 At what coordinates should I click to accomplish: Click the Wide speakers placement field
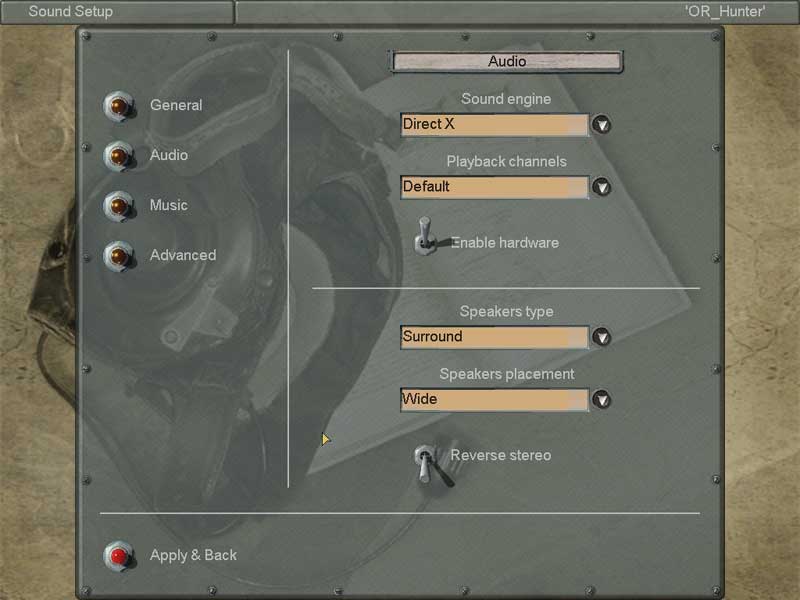(x=494, y=400)
